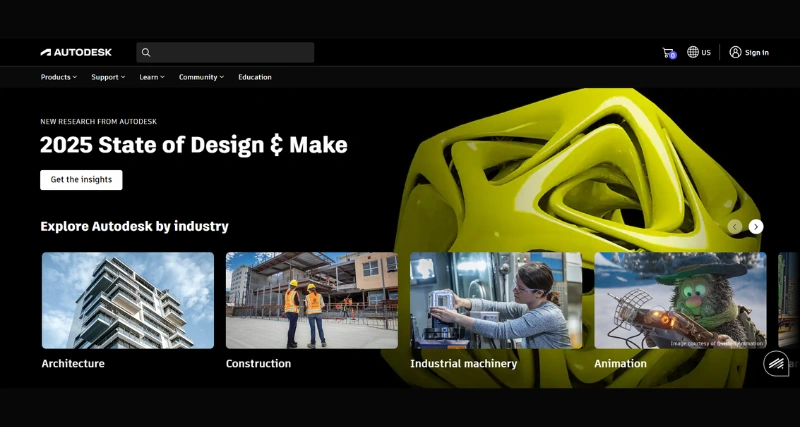Open the Autodesk Assistant chat icon
Image resolution: width=800 pixels, height=427 pixels.
click(776, 365)
